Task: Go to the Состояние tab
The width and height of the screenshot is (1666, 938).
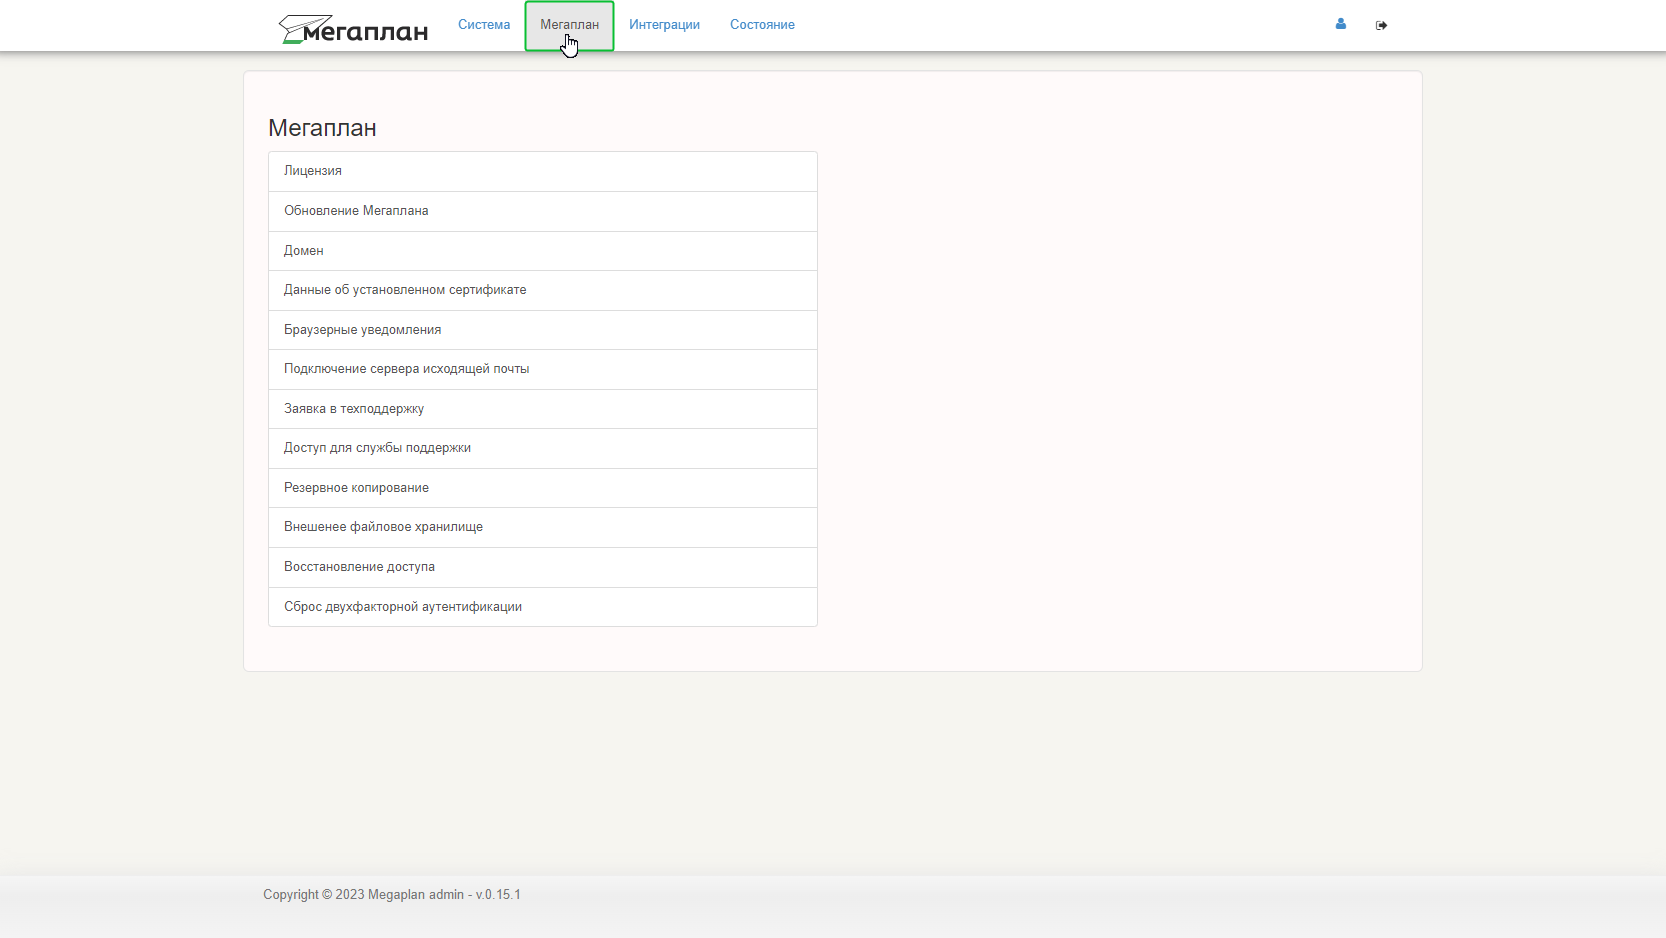Action: [762, 25]
